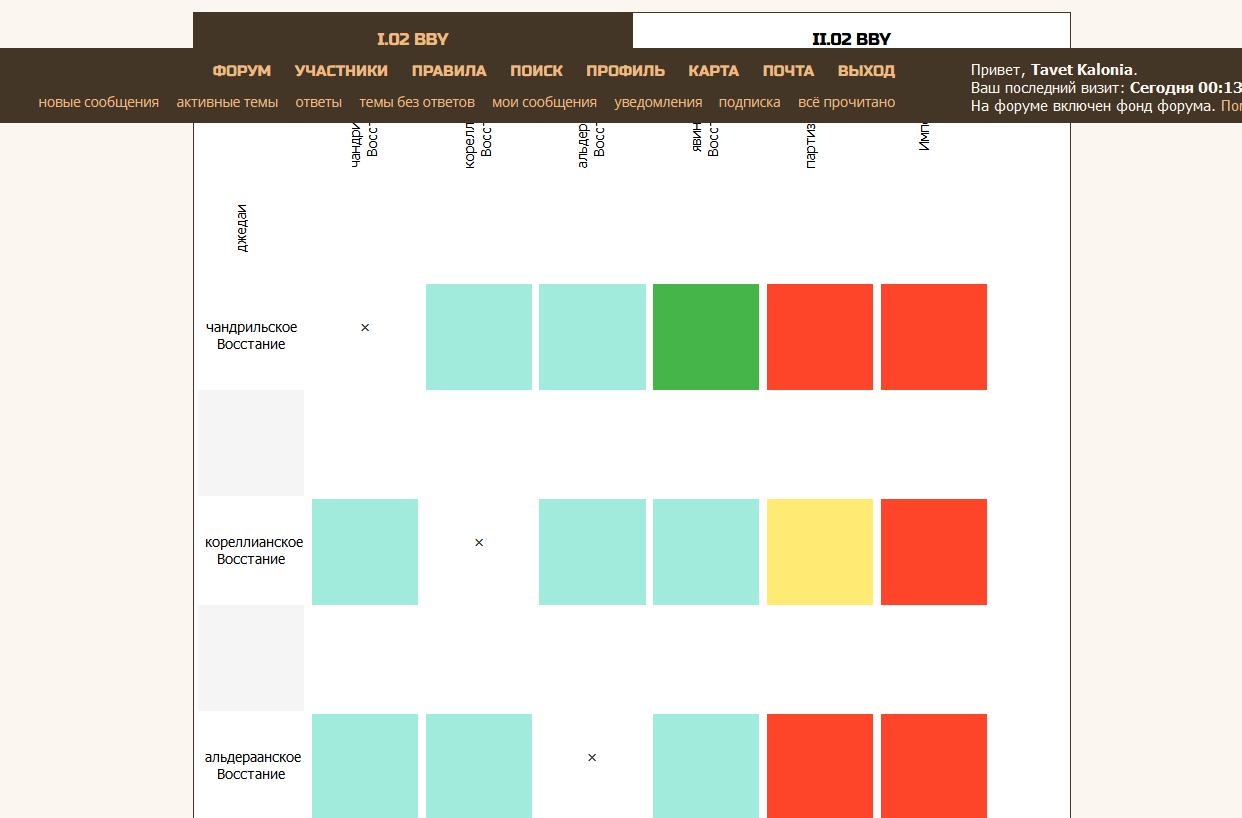Switch to the I.02 BBY tab
The width and height of the screenshot is (1242, 818).
[412, 39]
